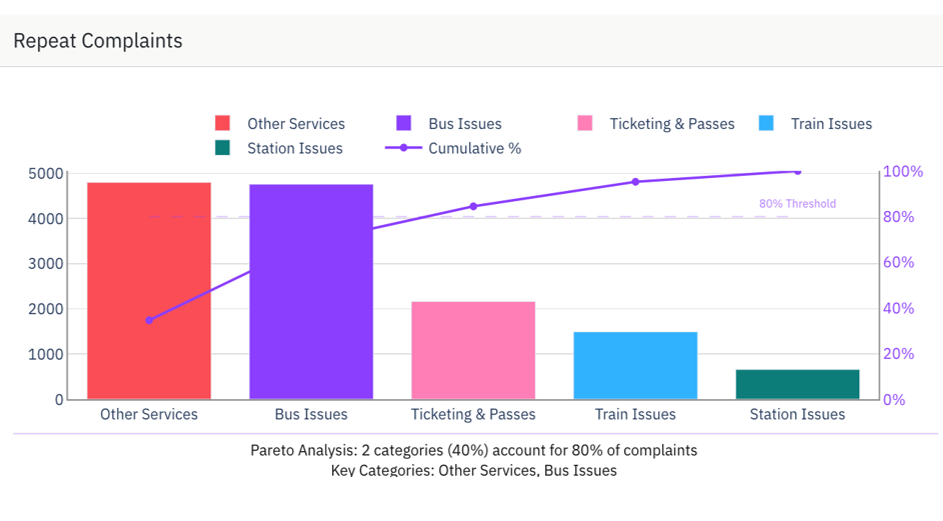
Task: Select the blue Train Issues bar
Action: tap(635, 366)
